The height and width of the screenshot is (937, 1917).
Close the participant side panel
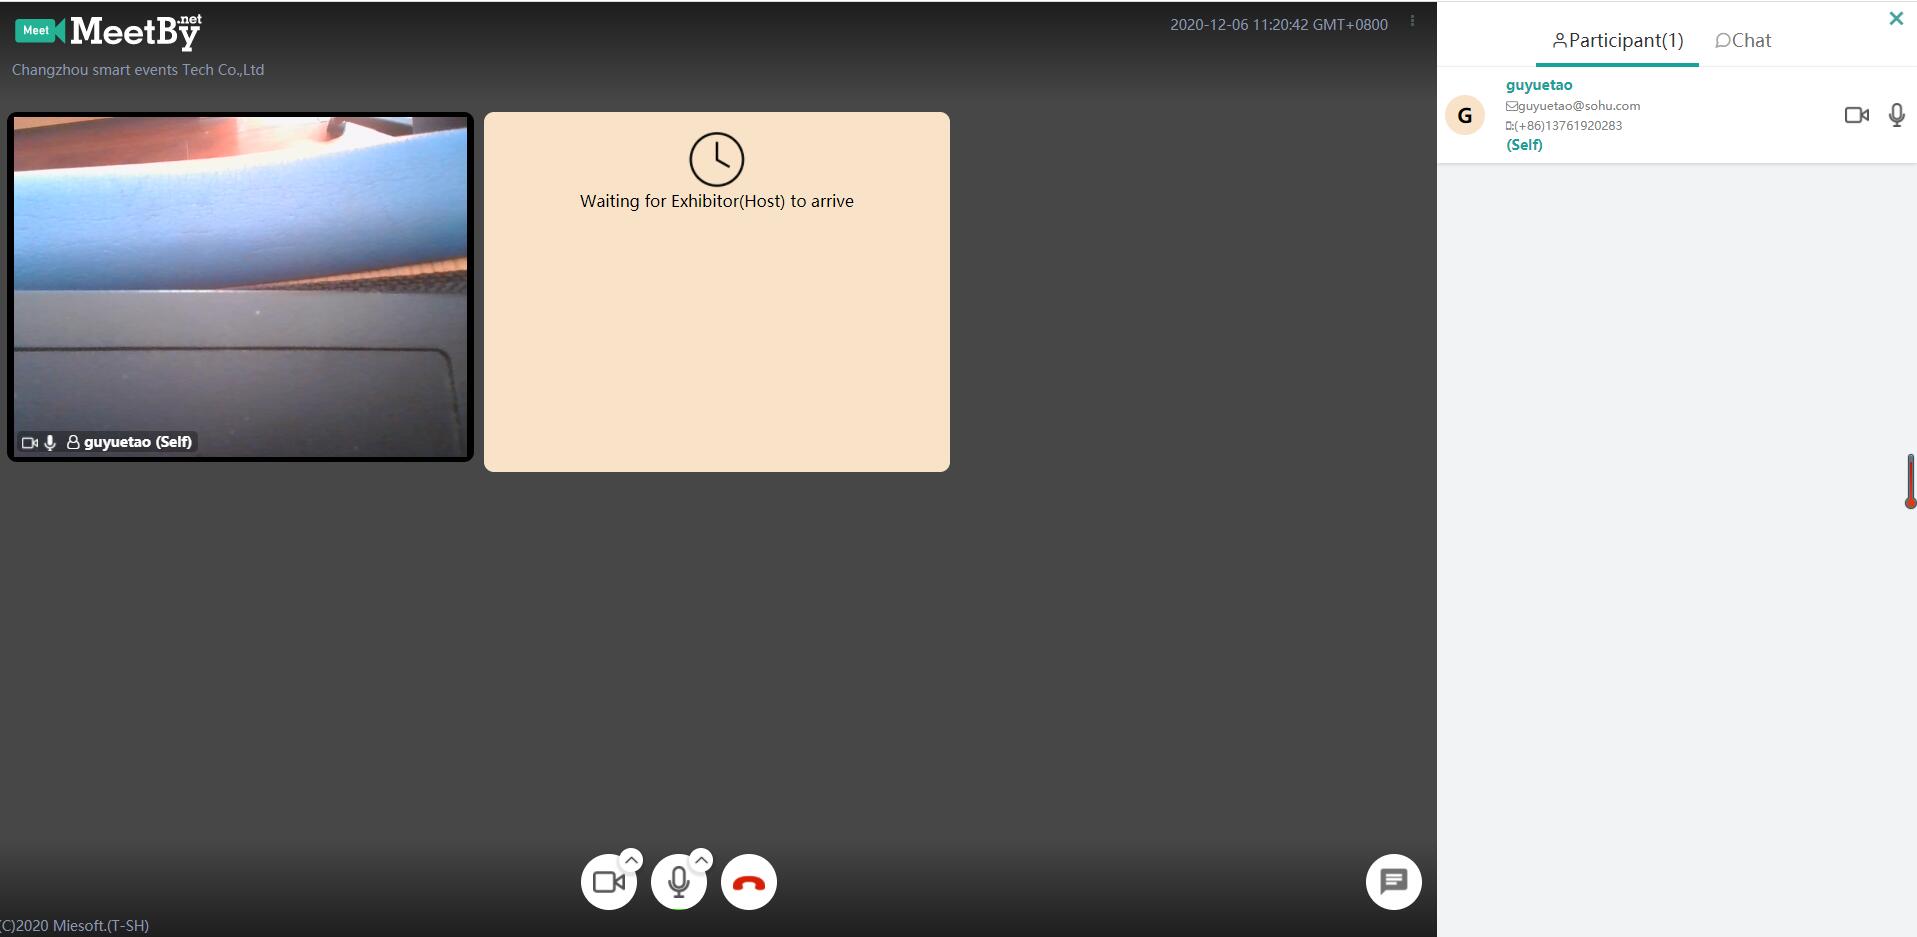(1895, 18)
